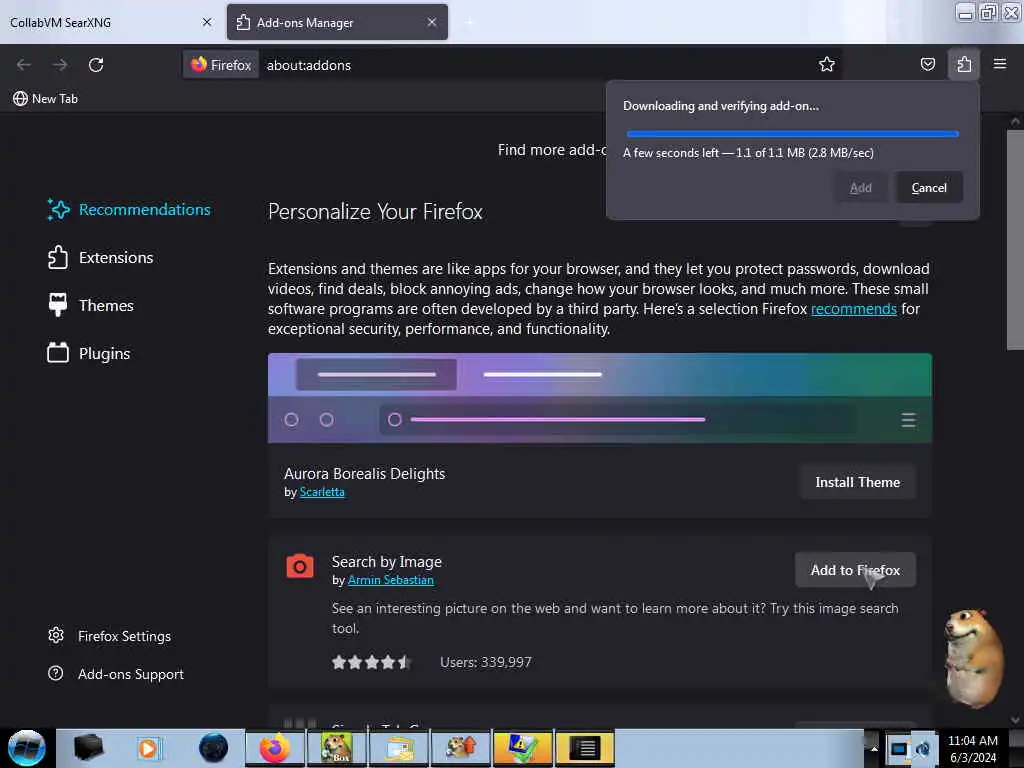Select Recommendations in the sidebar
Viewport: 1024px width, 768px height.
(x=129, y=210)
